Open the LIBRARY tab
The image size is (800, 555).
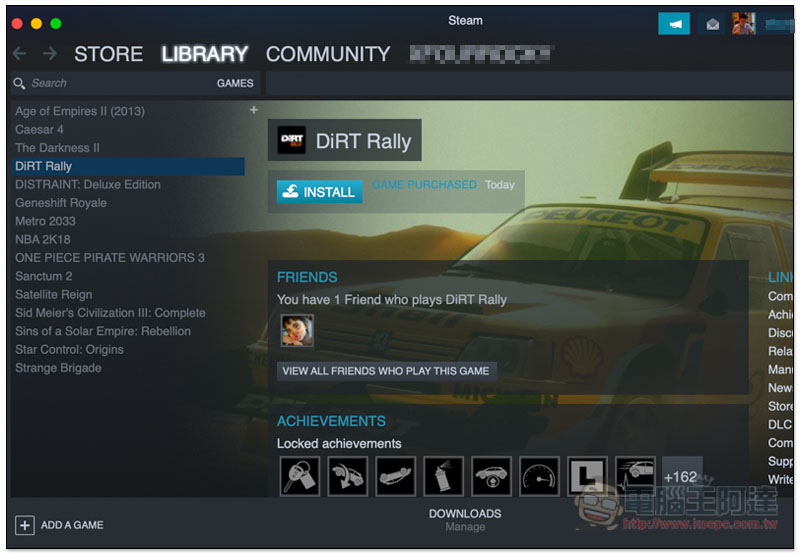[x=205, y=54]
